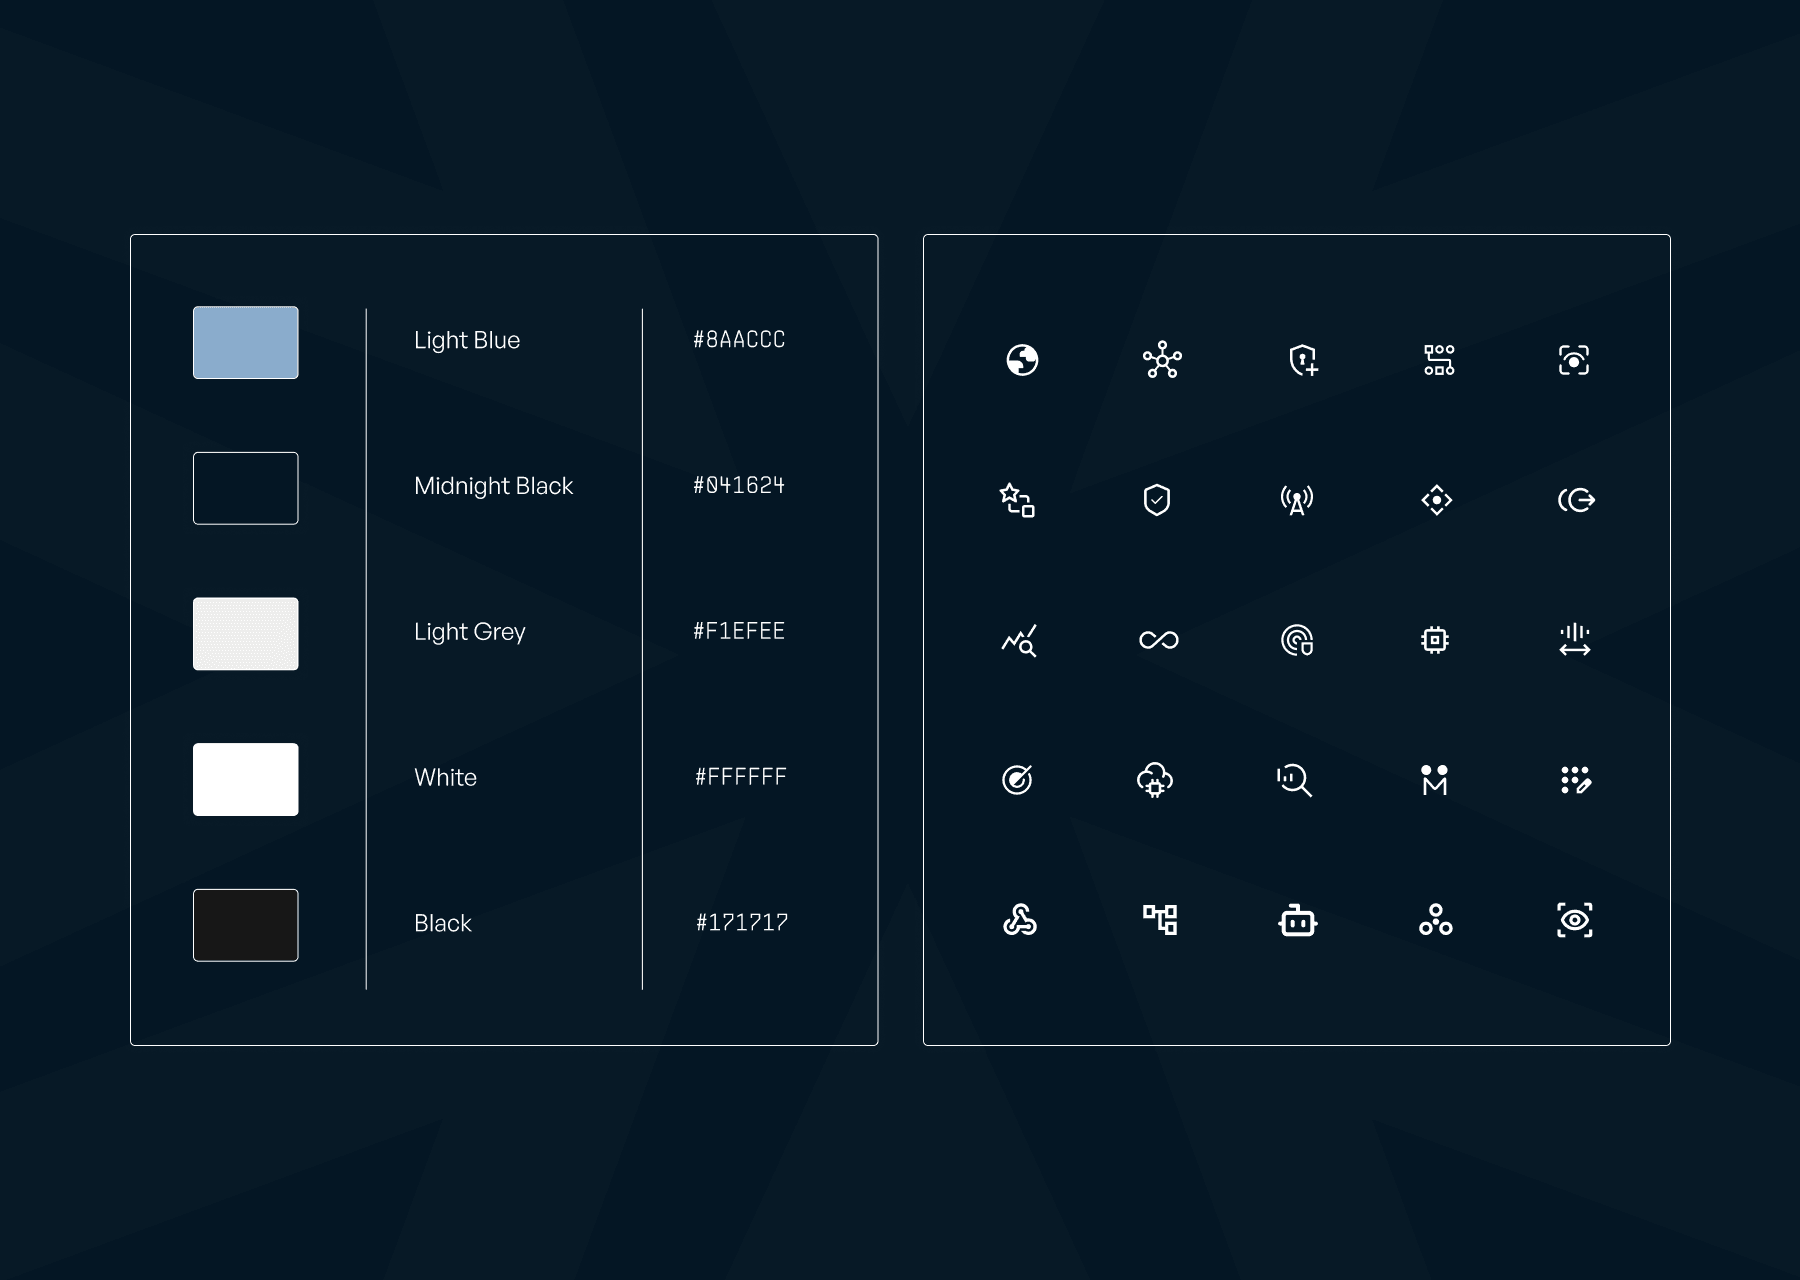Image resolution: width=1800 pixels, height=1280 pixels.
Task: Click the "Light Grey" label
Action: [470, 632]
